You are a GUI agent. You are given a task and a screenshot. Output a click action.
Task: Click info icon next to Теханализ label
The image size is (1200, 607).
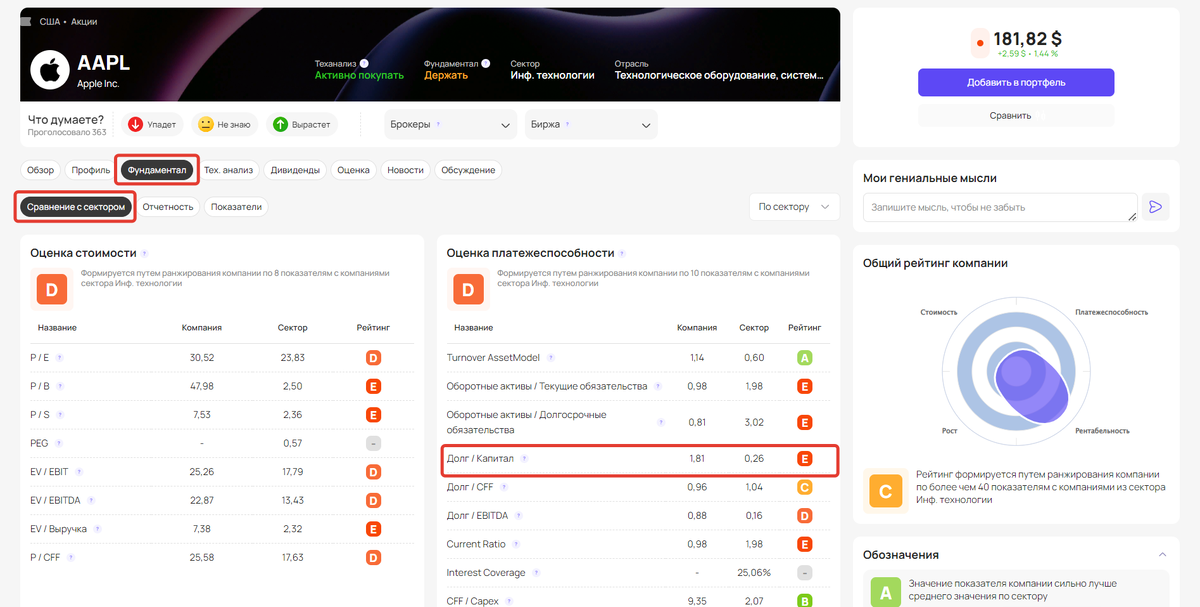point(364,63)
